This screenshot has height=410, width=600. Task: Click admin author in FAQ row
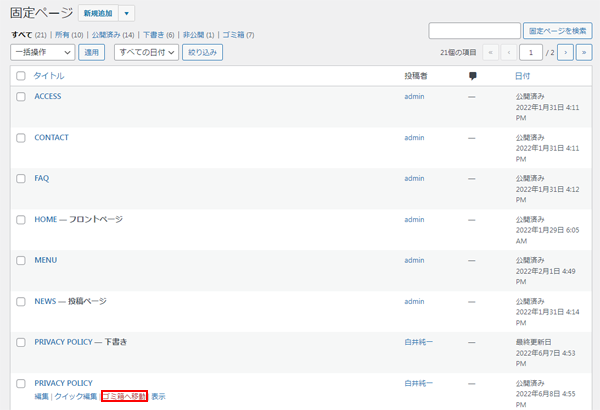pyautogui.click(x=414, y=178)
